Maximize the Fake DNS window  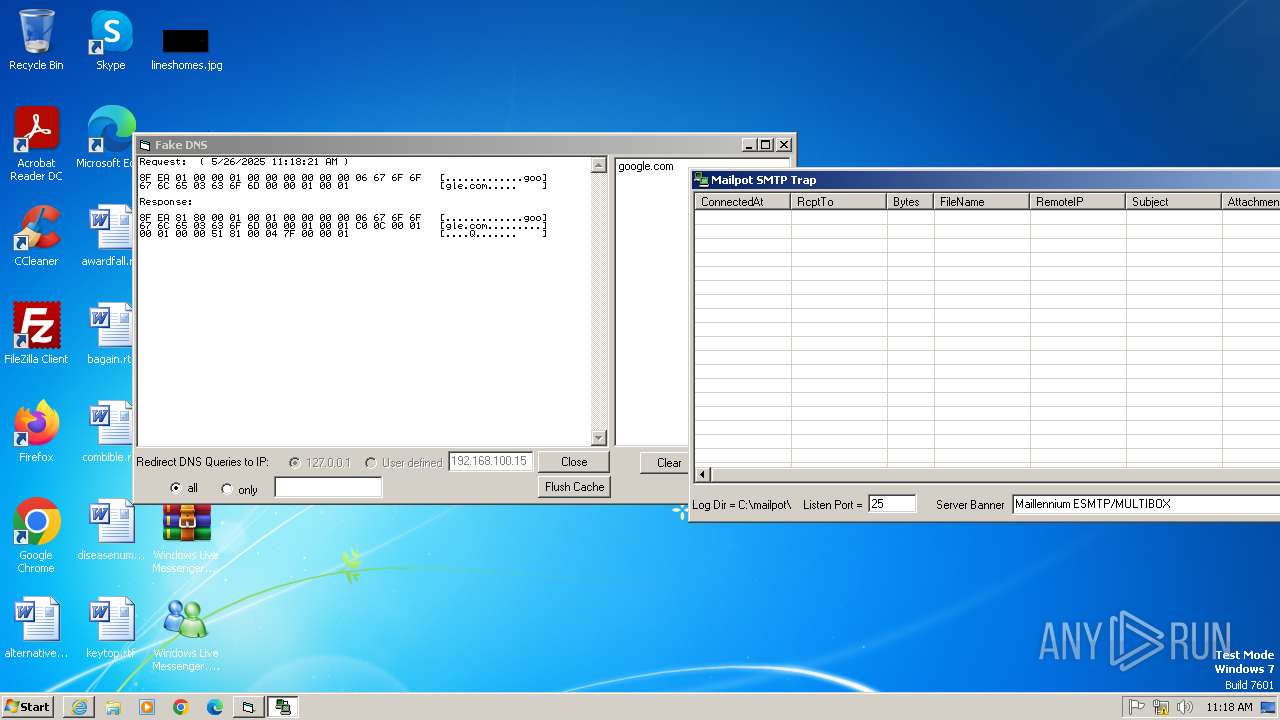(766, 145)
